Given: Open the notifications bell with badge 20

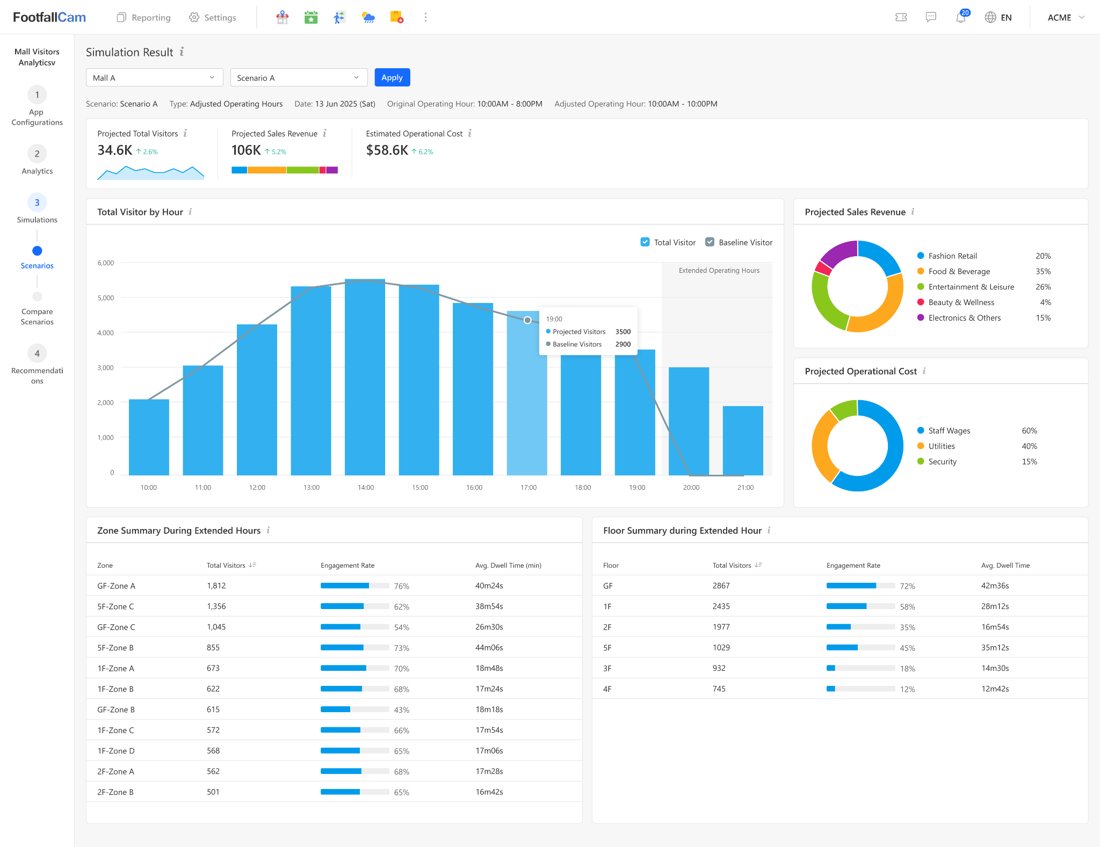Looking at the screenshot, I should (961, 17).
